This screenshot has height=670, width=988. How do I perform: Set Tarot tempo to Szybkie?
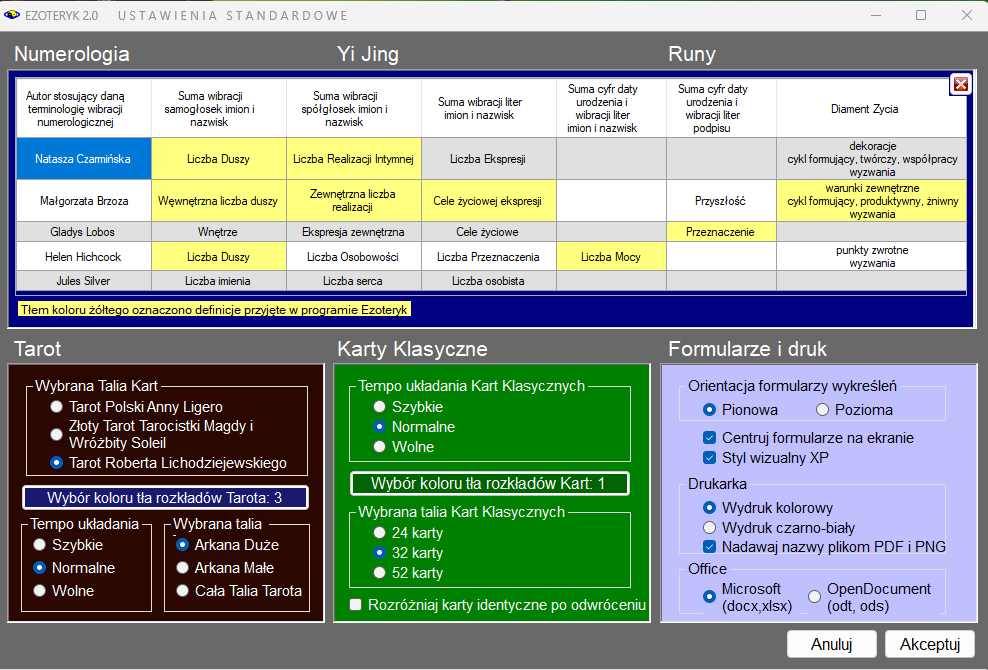40,545
